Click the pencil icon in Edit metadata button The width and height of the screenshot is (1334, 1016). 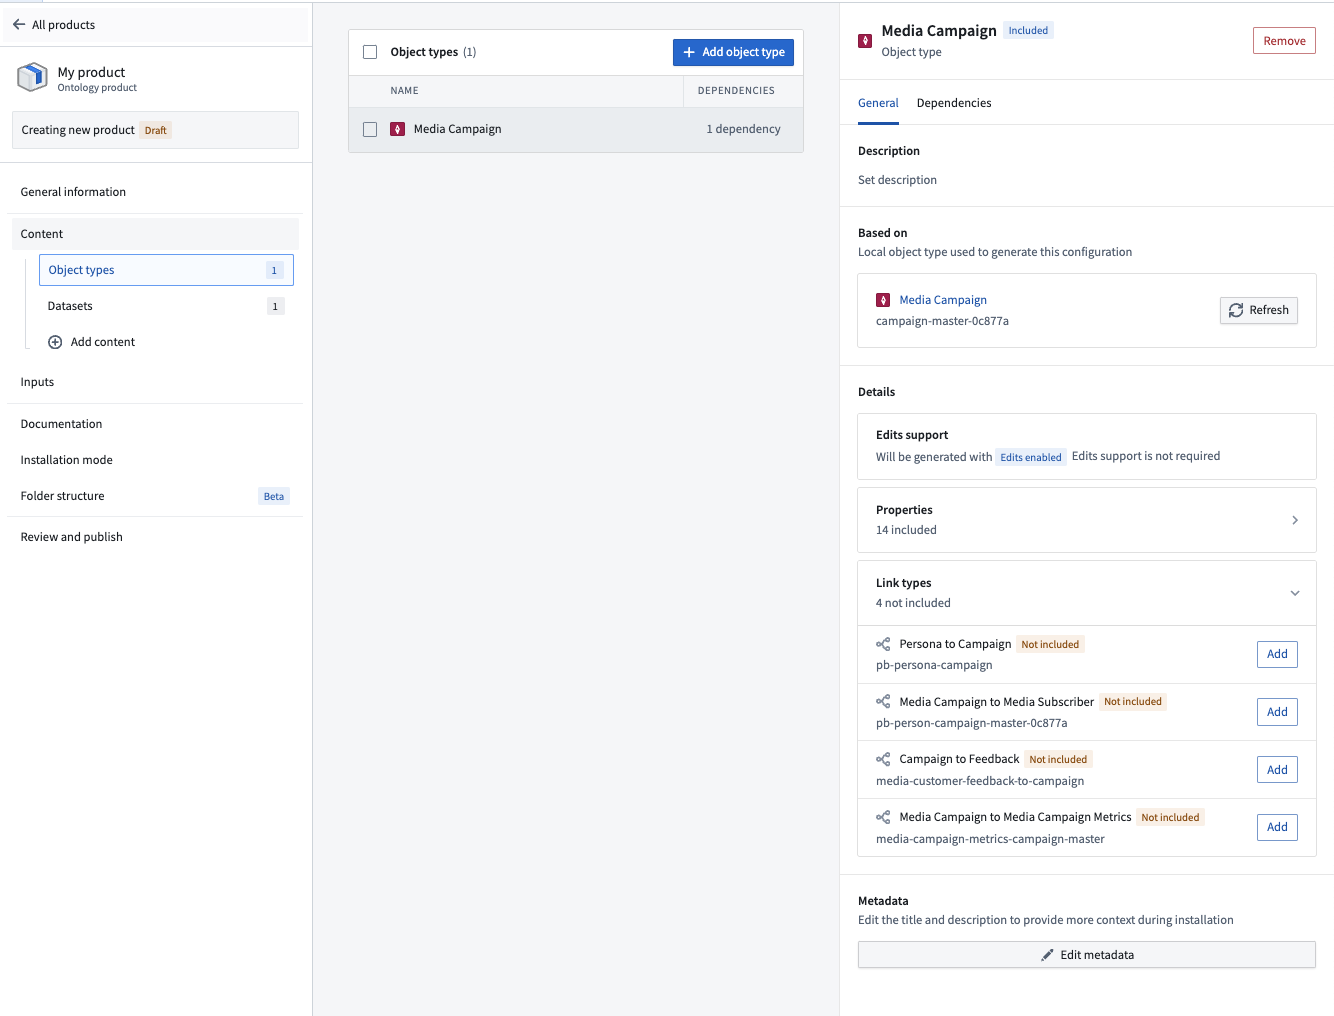[1047, 955]
